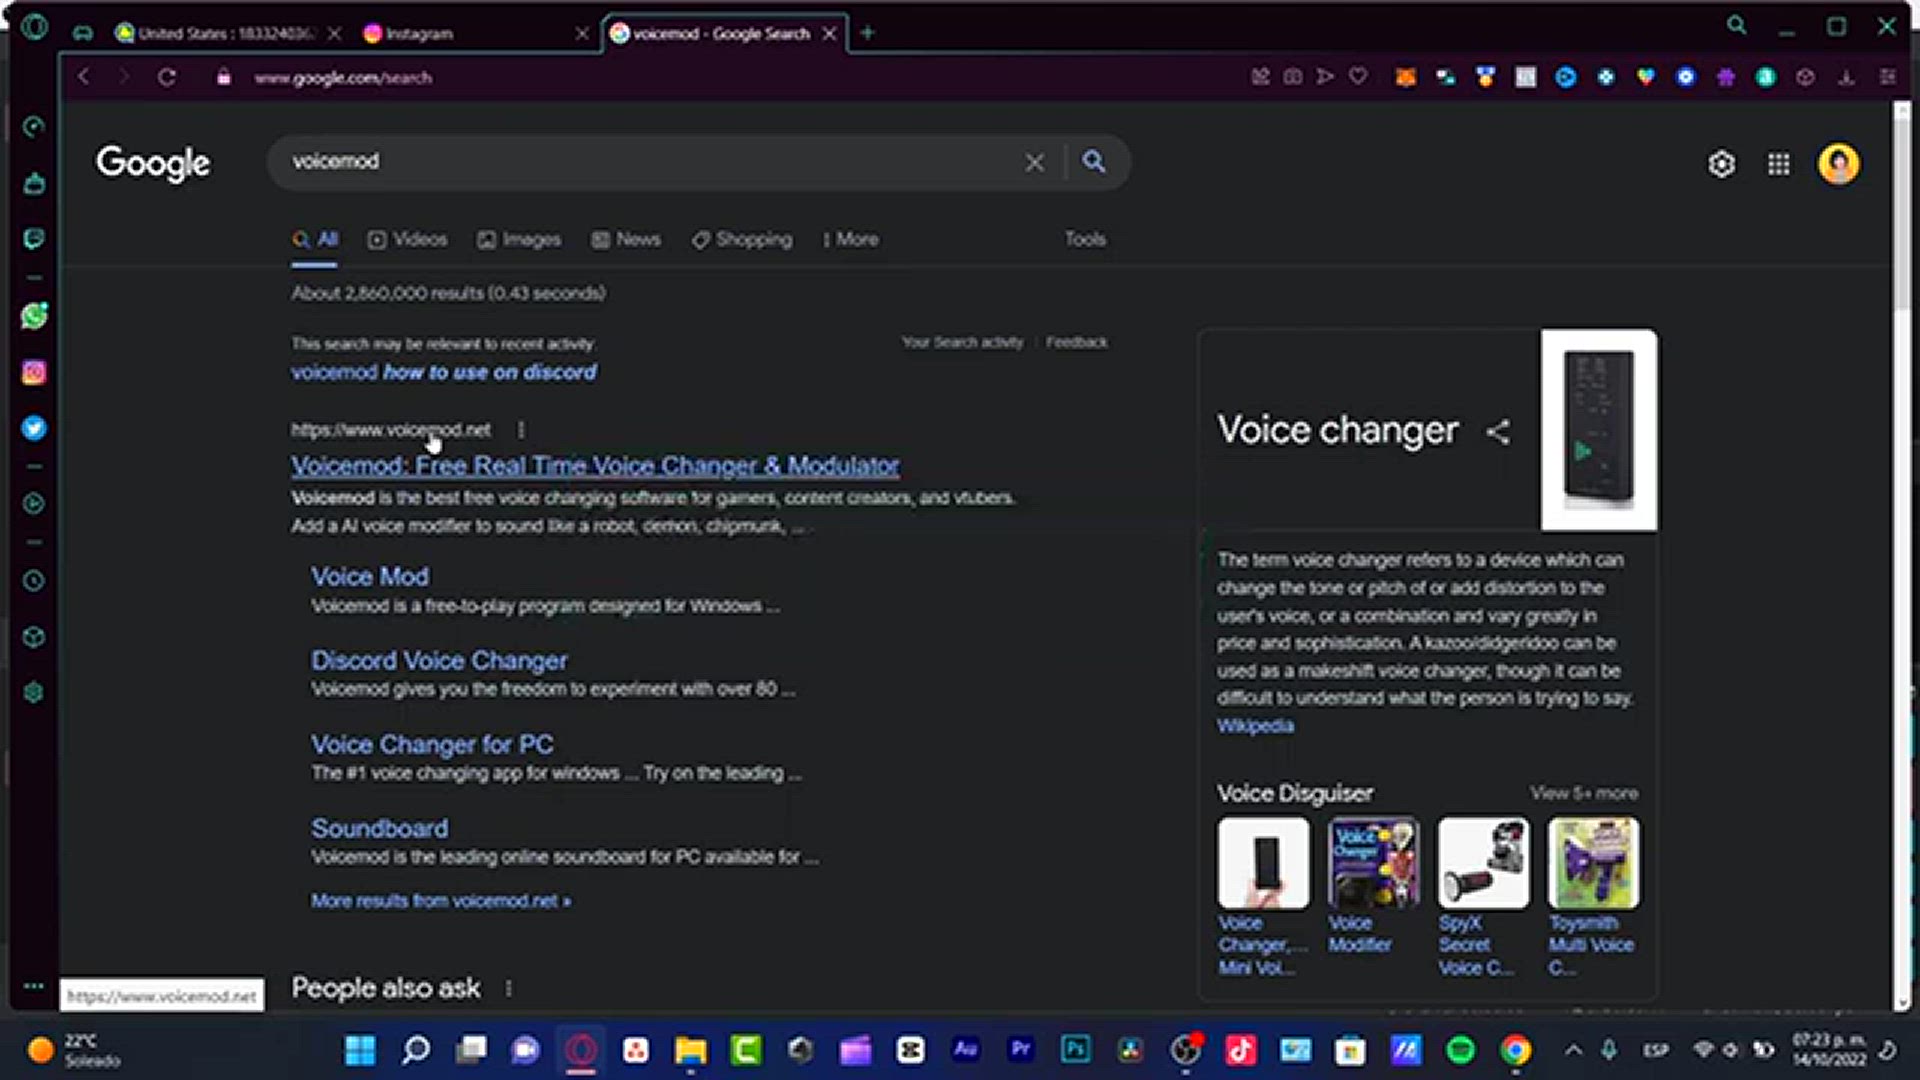Switch to the Videos results tab
This screenshot has width=1920, height=1080.
coord(407,240)
